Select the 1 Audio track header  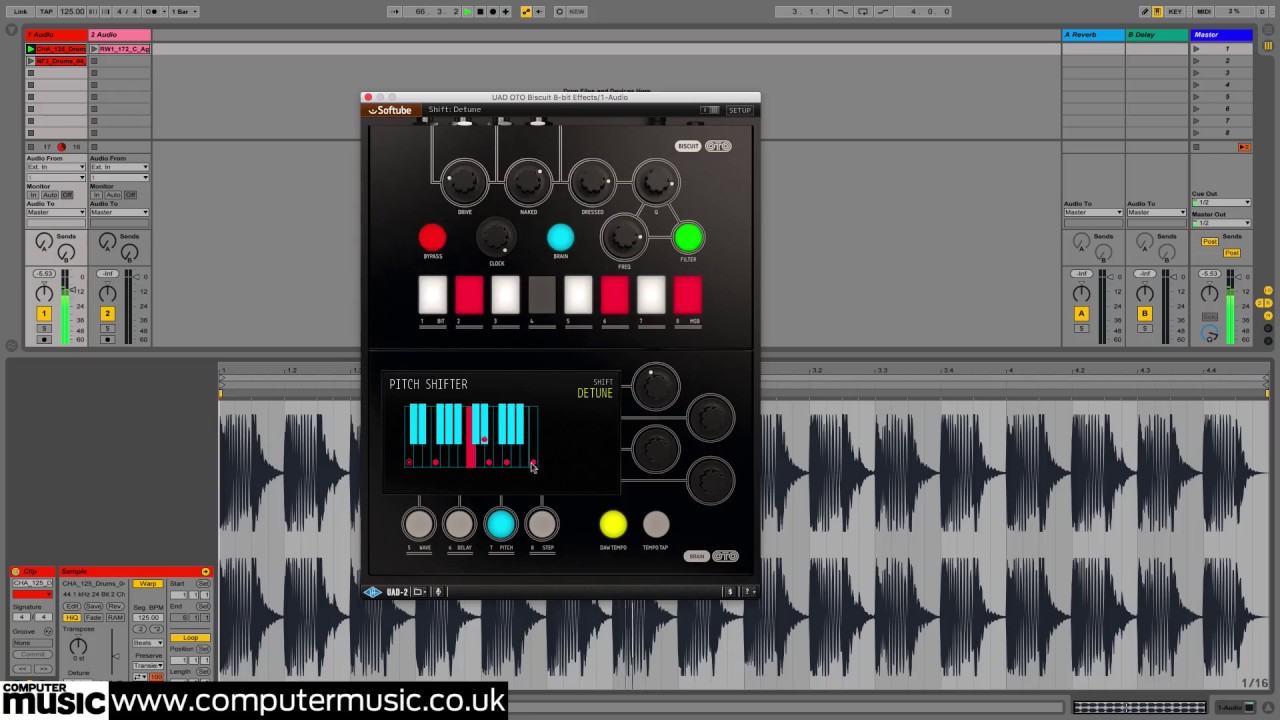[x=57, y=35]
